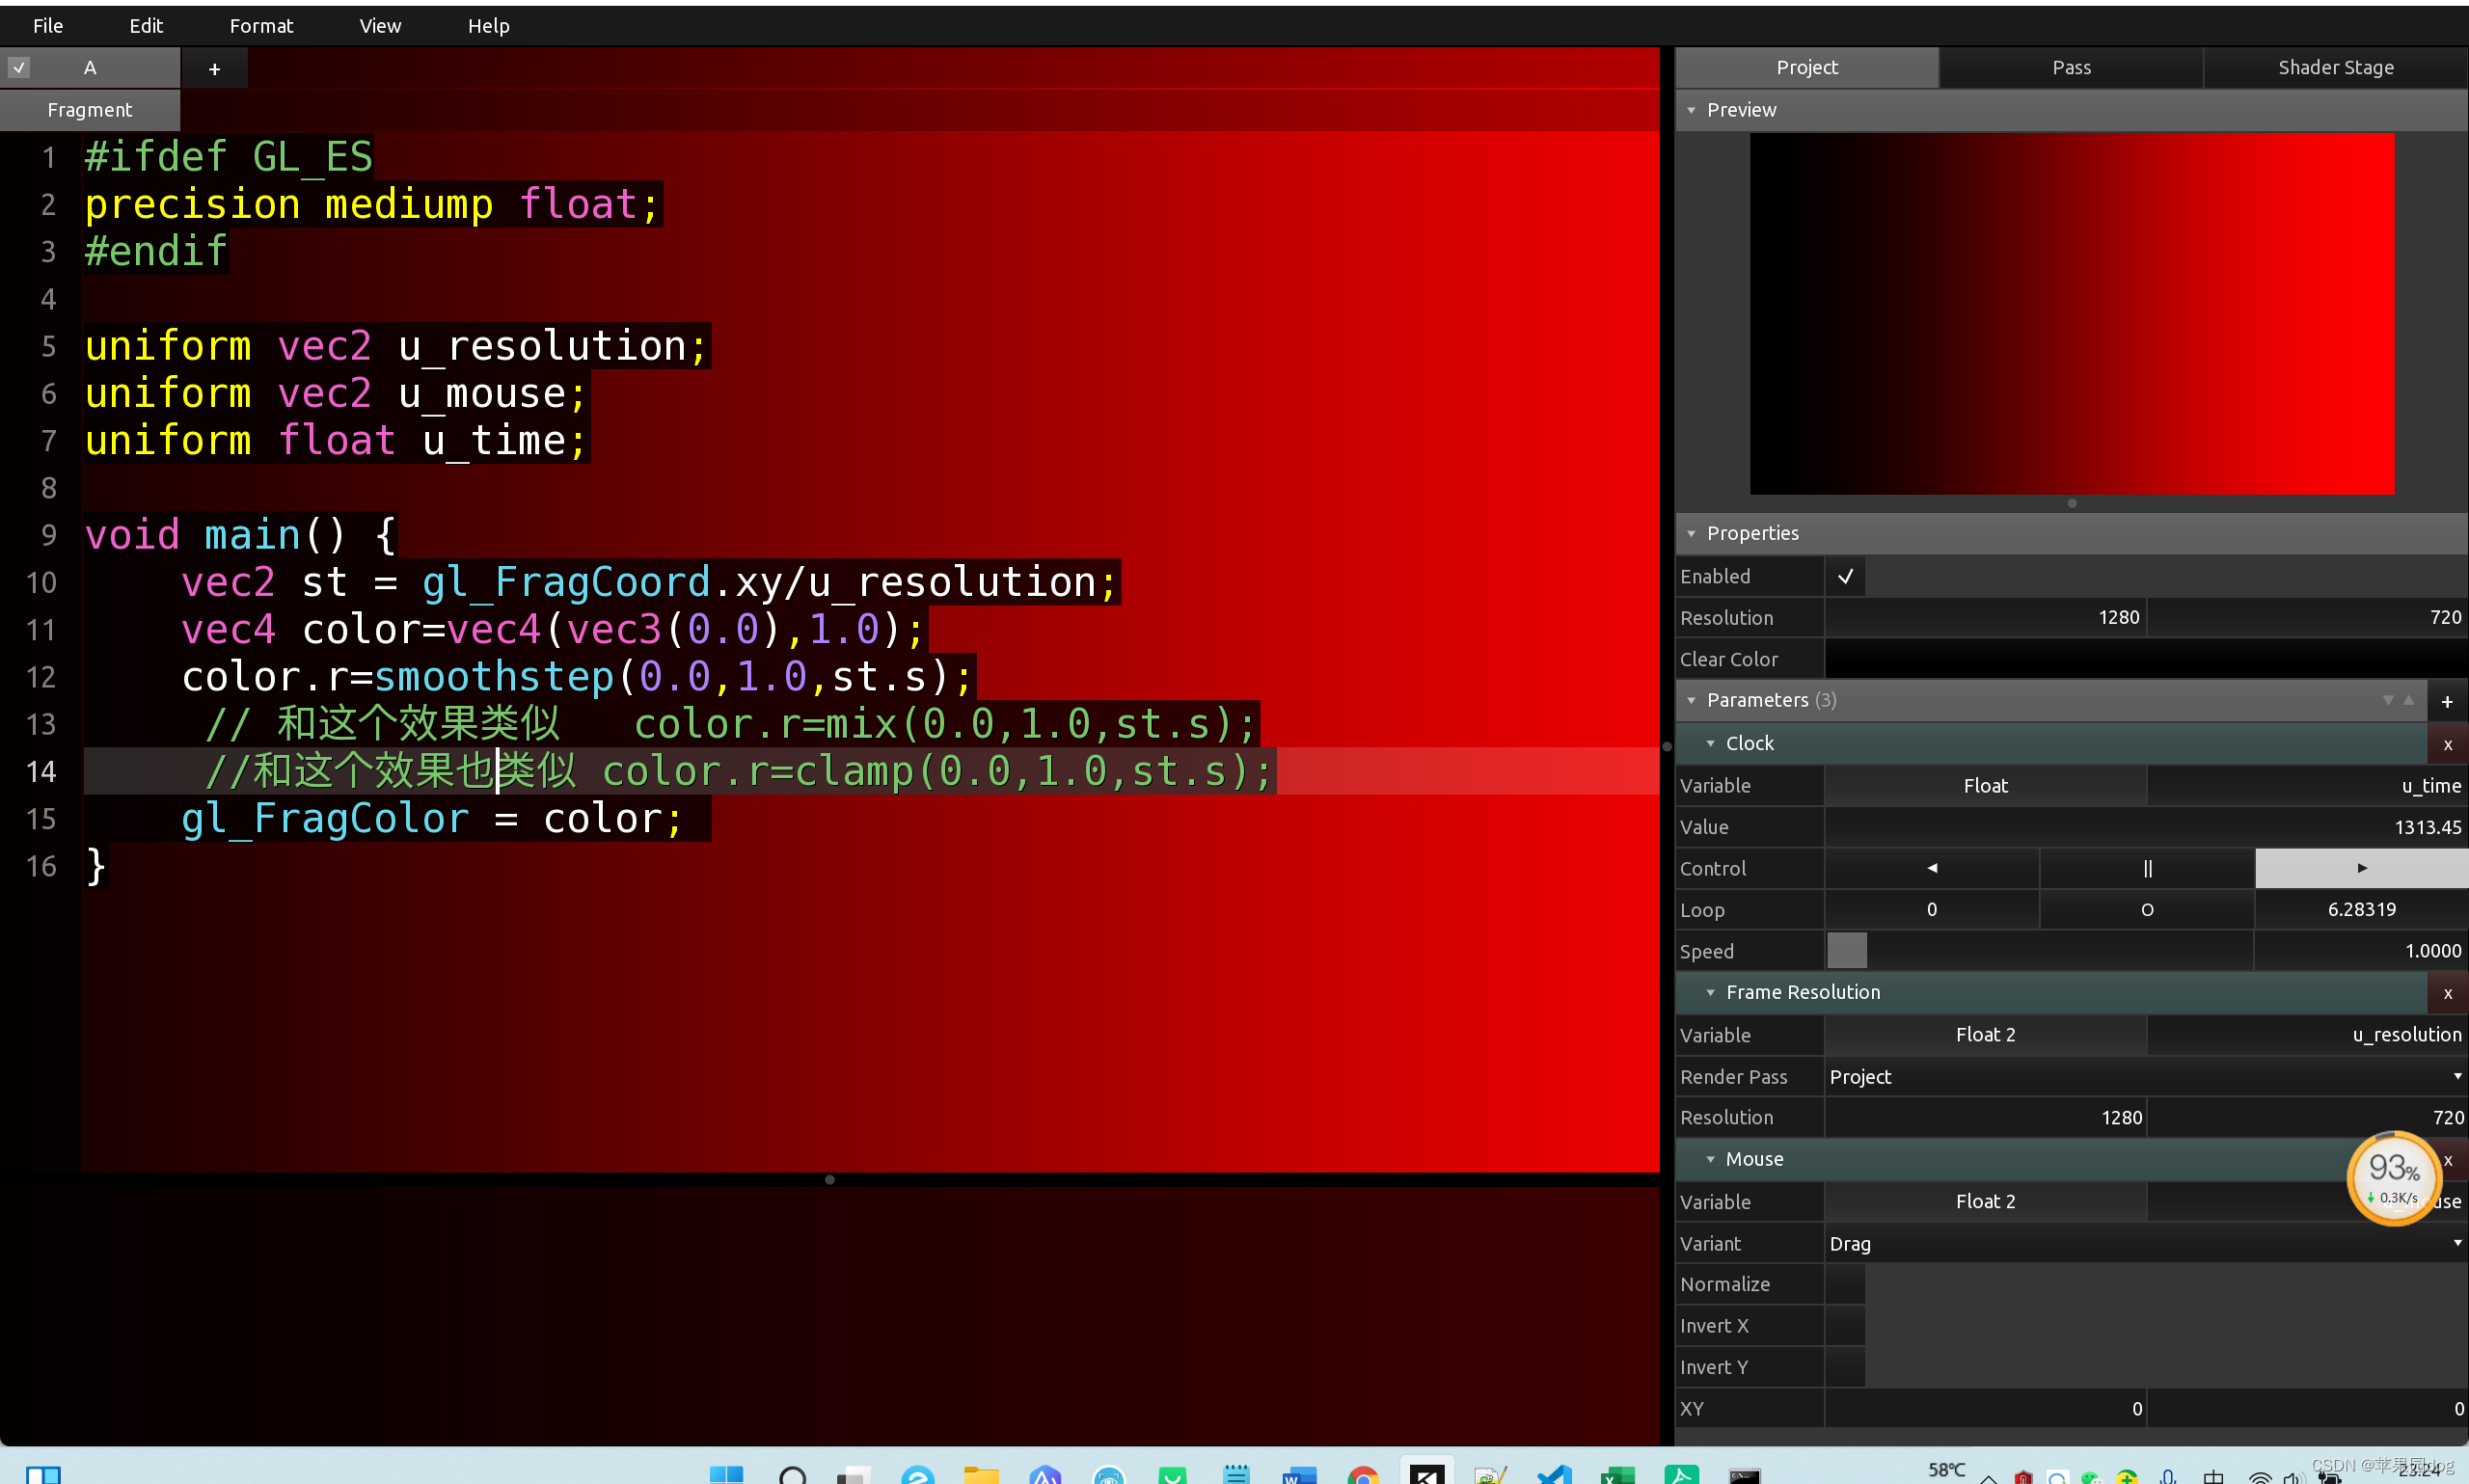This screenshot has height=1484, width=2469.
Task: Click the loop toggle circle icon
Action: click(2146, 909)
